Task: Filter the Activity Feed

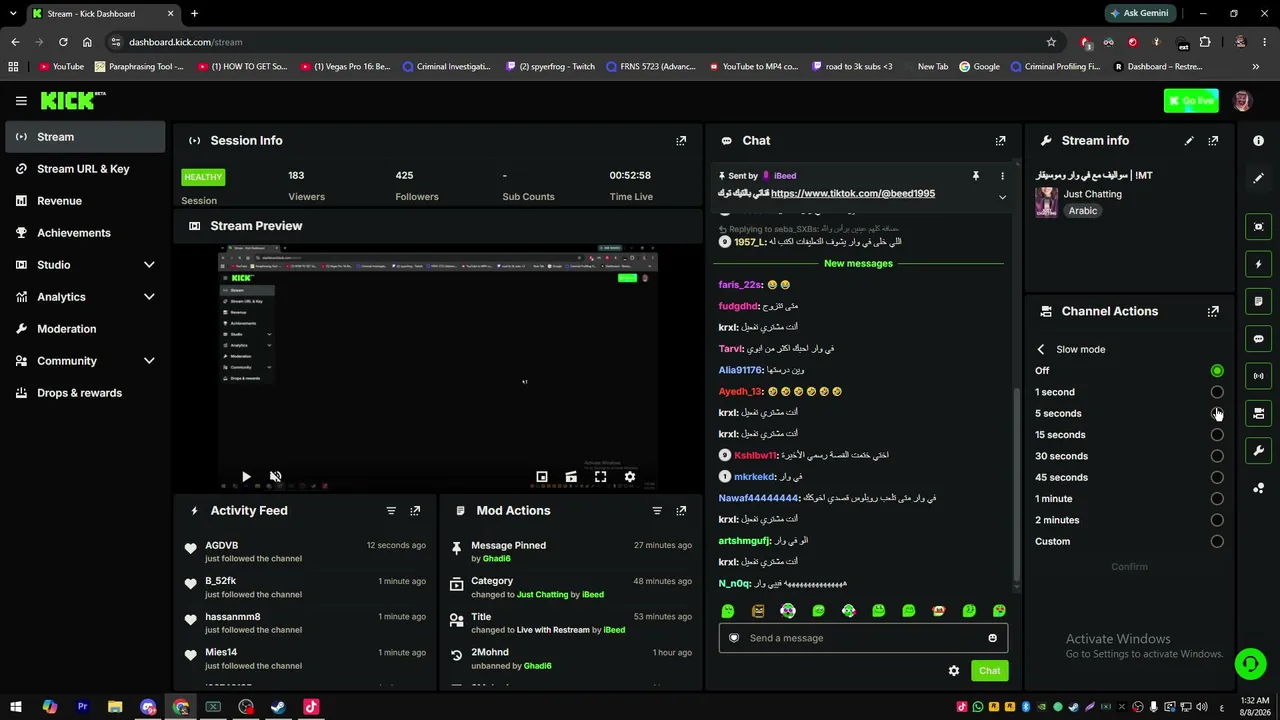Action: click(x=391, y=510)
